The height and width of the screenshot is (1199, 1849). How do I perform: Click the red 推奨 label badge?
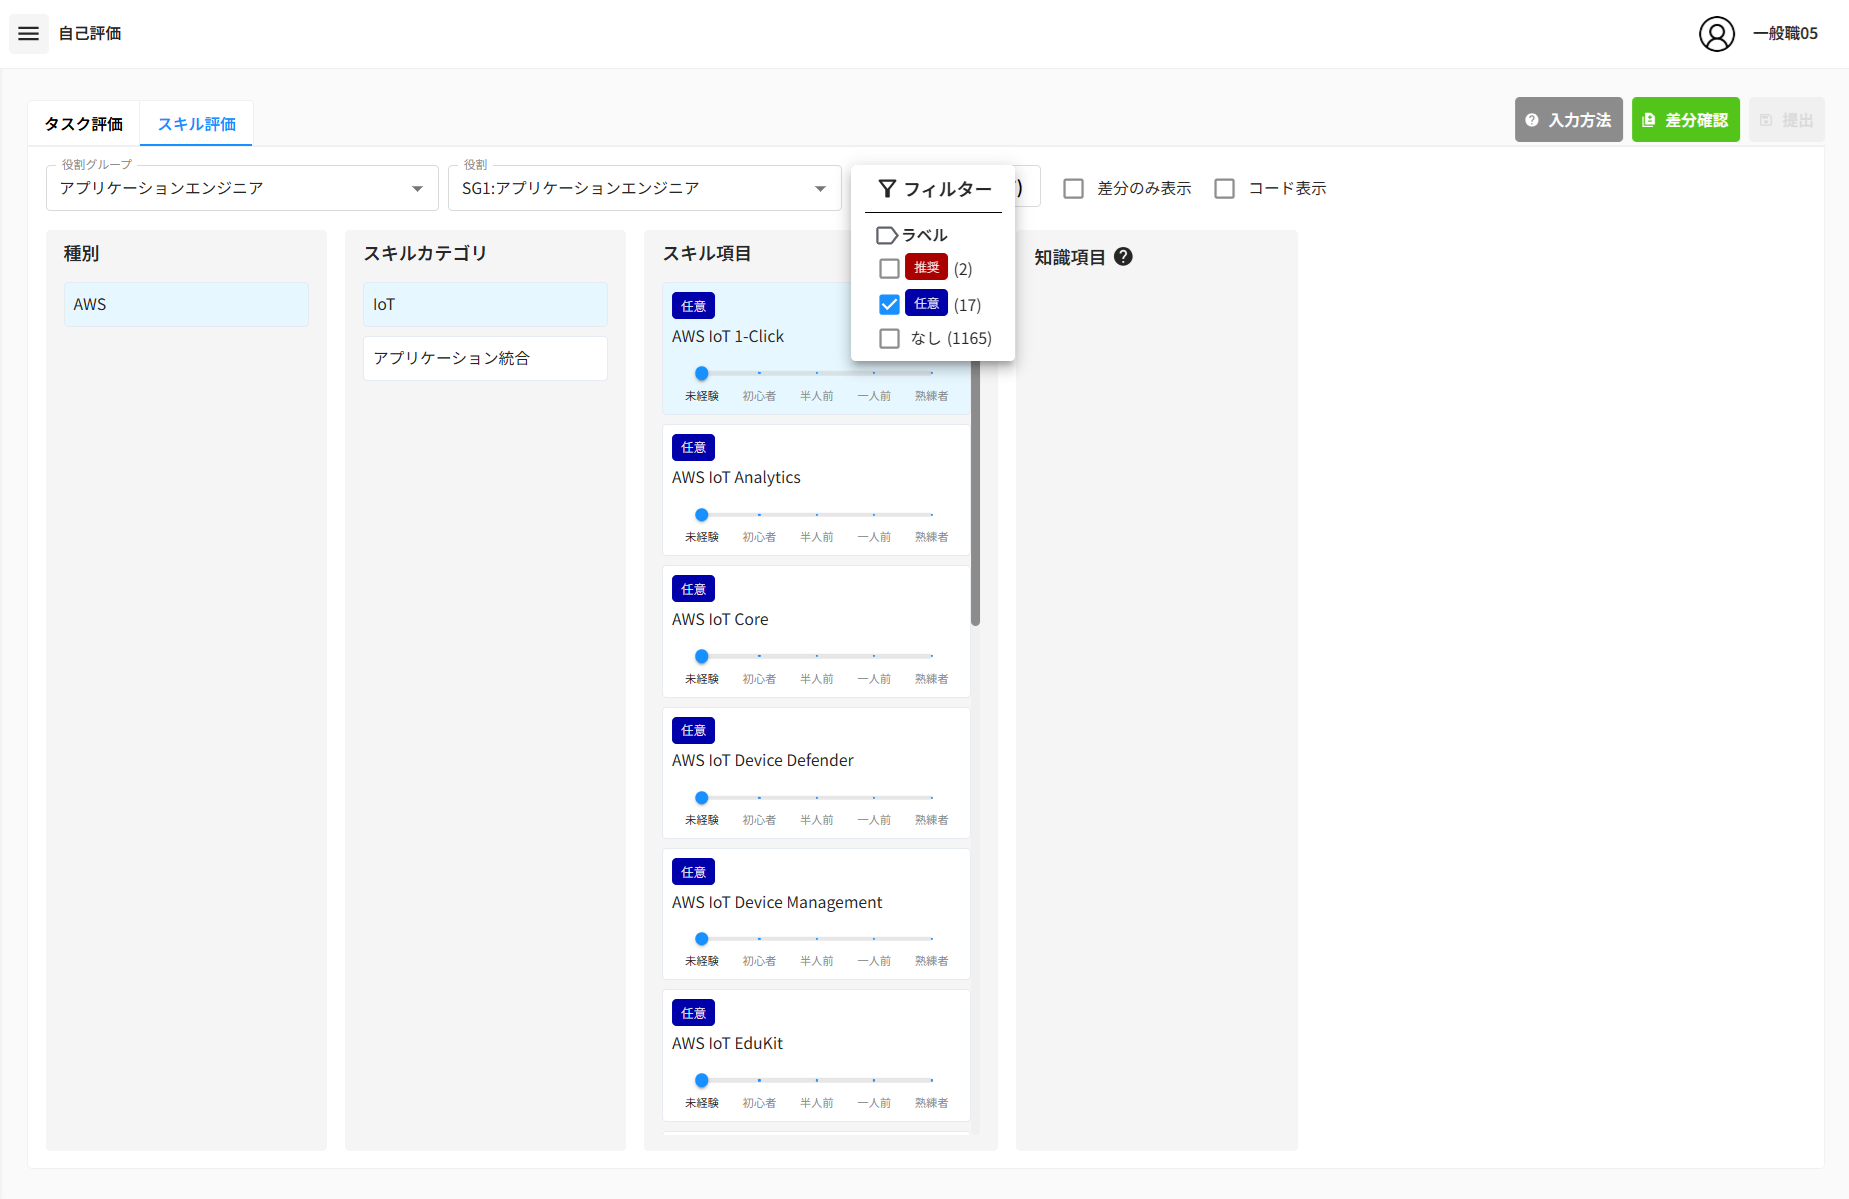click(926, 267)
